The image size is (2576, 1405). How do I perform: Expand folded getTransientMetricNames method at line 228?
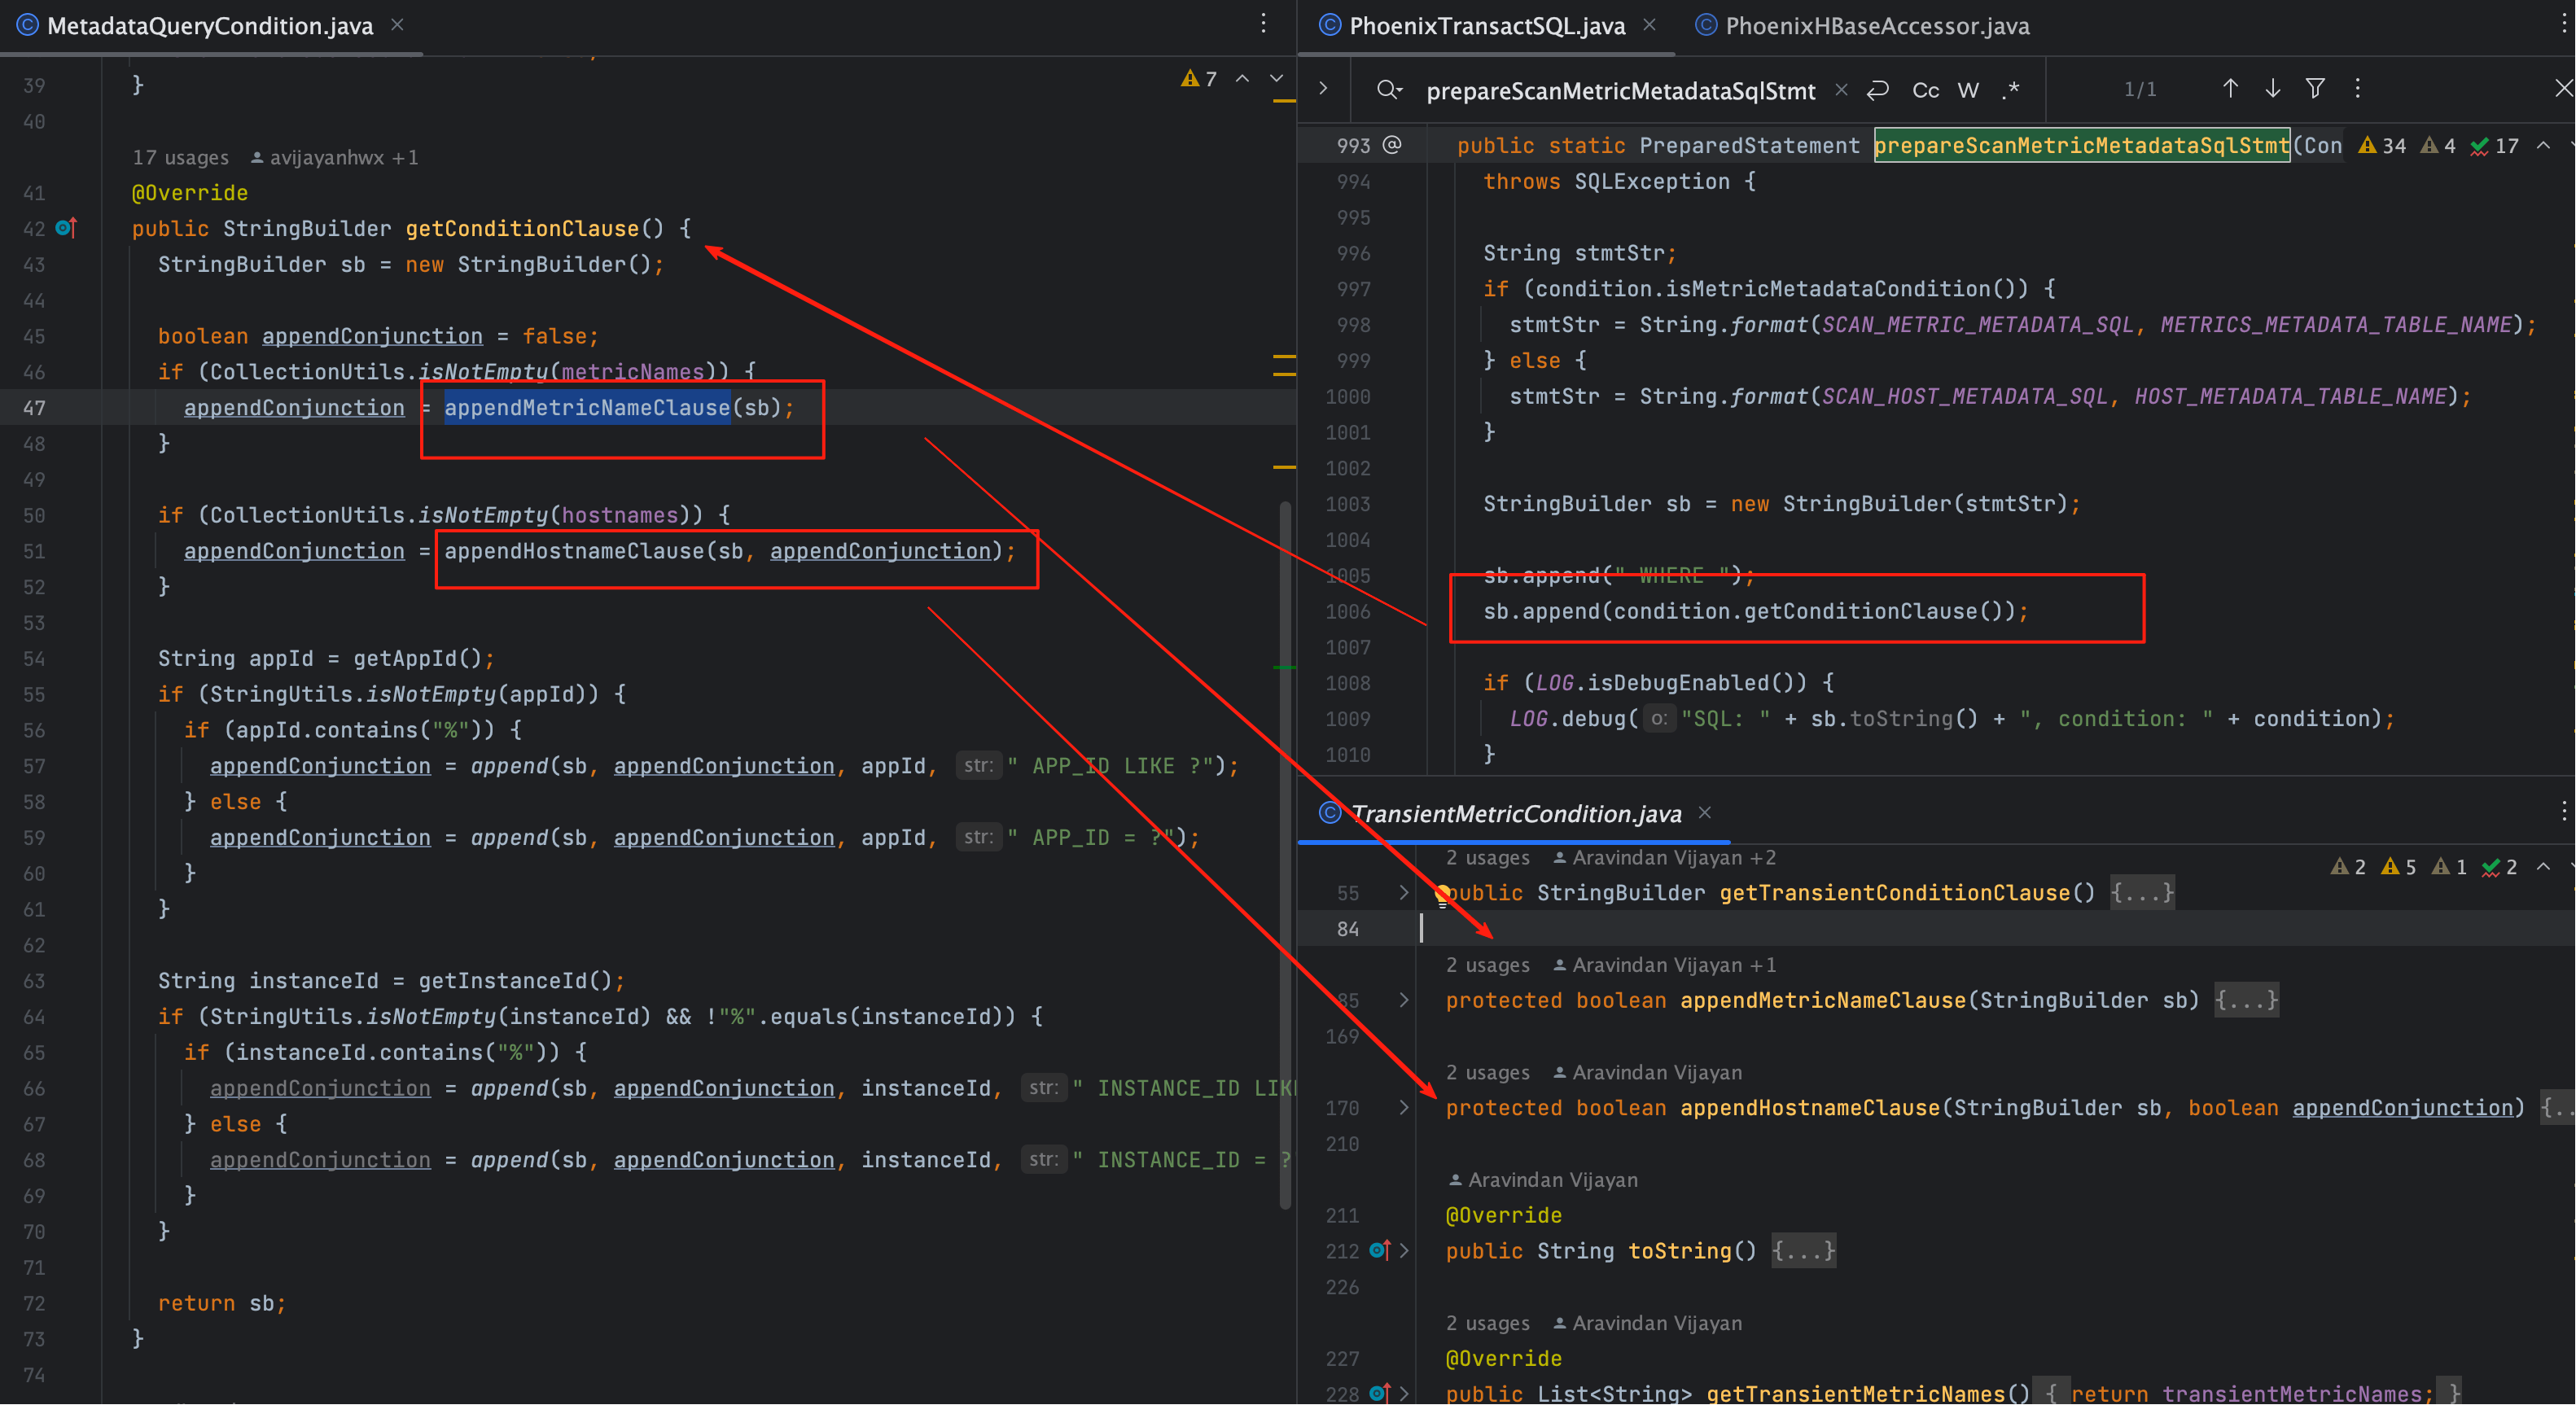1404,1393
